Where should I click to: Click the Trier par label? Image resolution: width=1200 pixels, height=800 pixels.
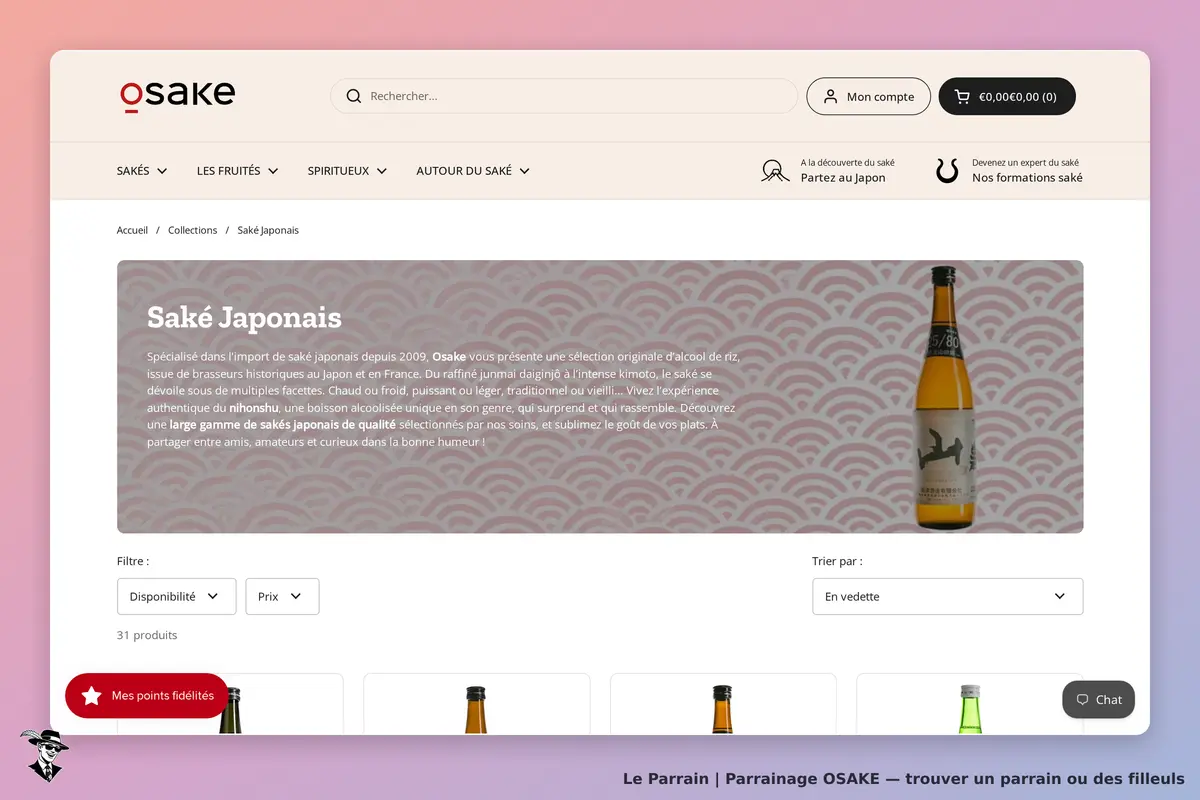point(837,562)
